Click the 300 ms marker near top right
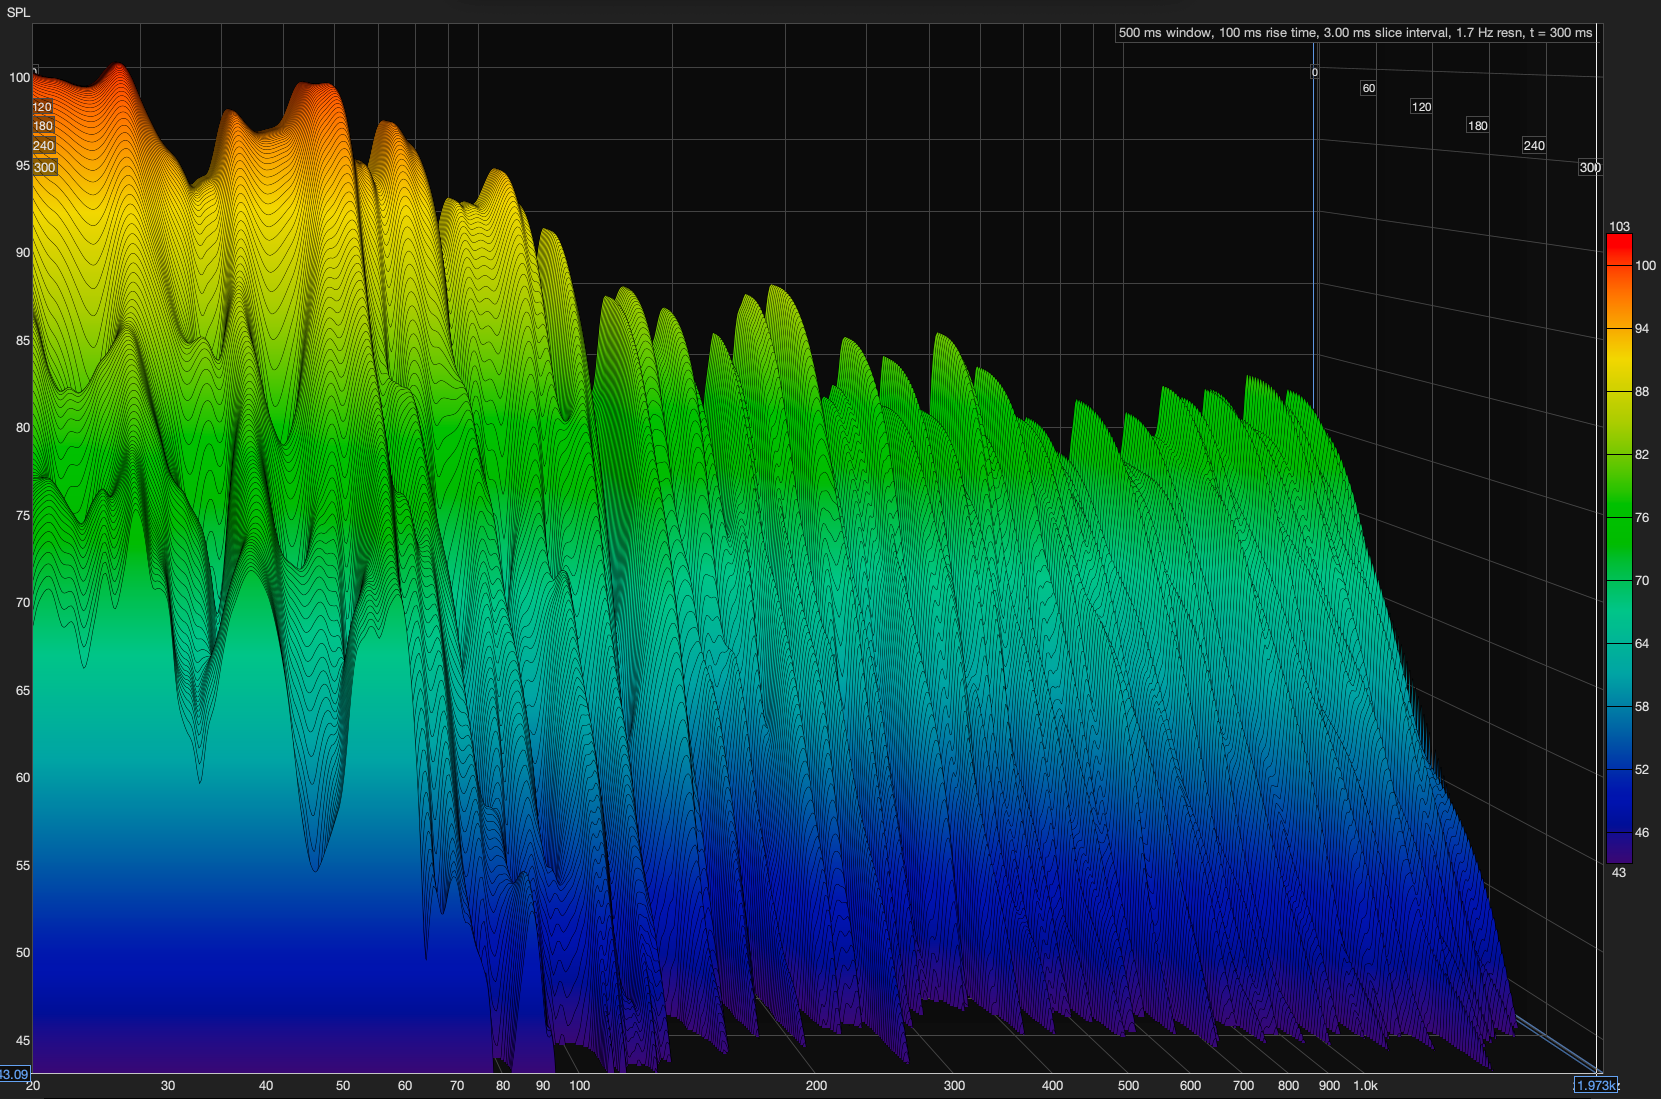Viewport: 1661px width, 1099px height. [1590, 168]
